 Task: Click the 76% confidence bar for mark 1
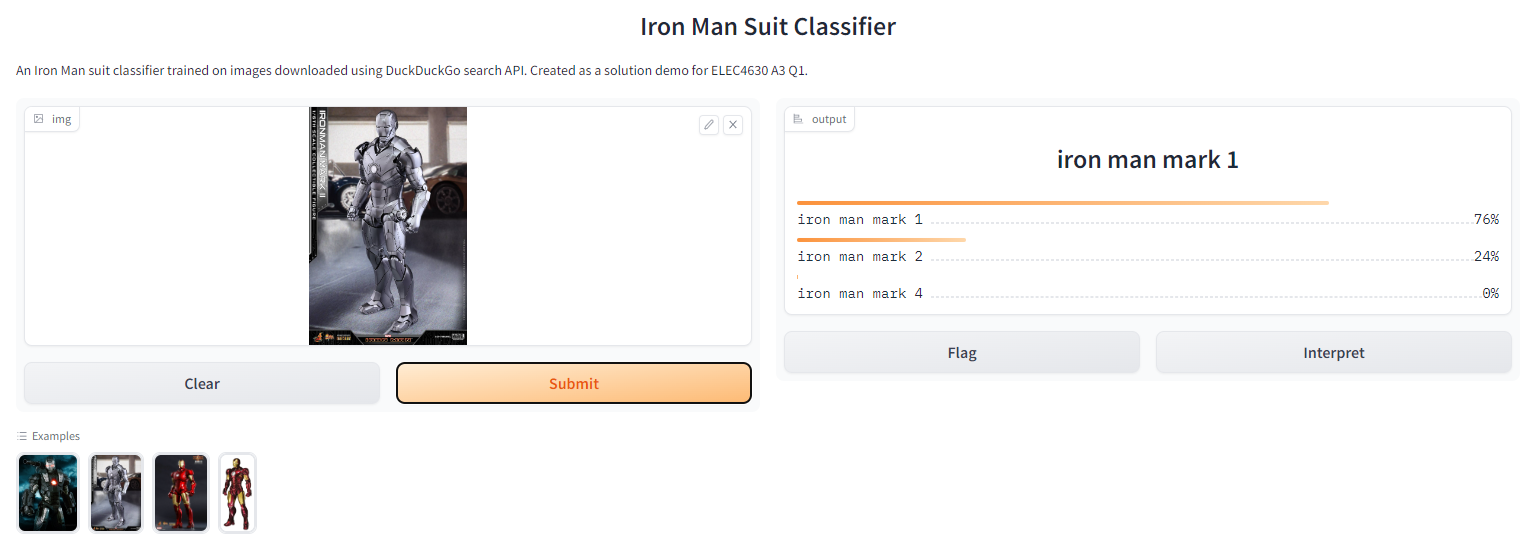point(1062,203)
